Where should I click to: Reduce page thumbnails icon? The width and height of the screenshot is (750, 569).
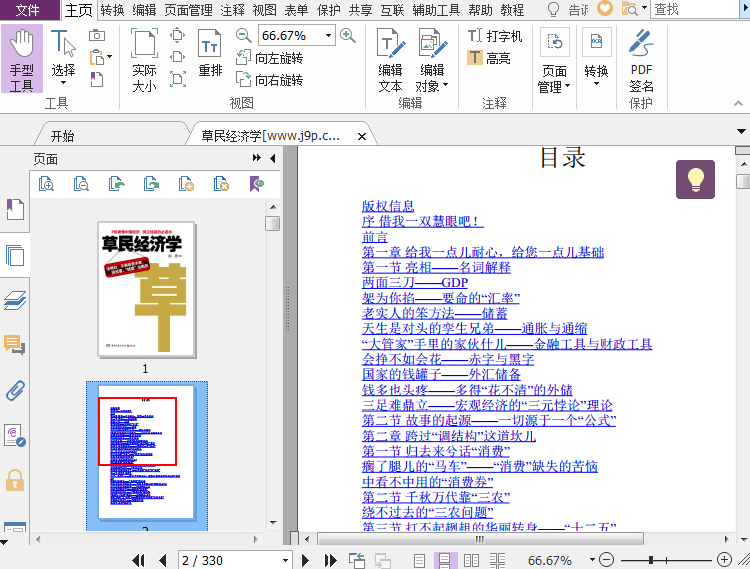click(x=81, y=184)
